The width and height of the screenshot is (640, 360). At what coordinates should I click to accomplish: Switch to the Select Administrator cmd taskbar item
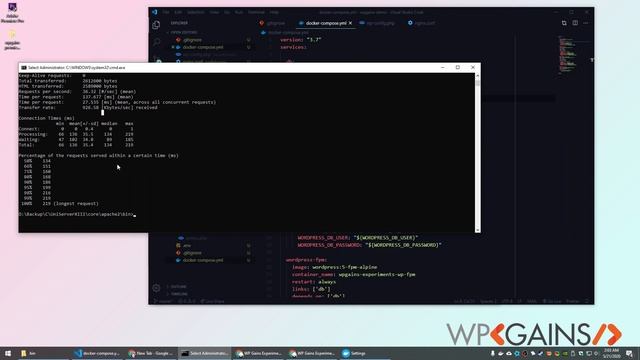(x=204, y=353)
